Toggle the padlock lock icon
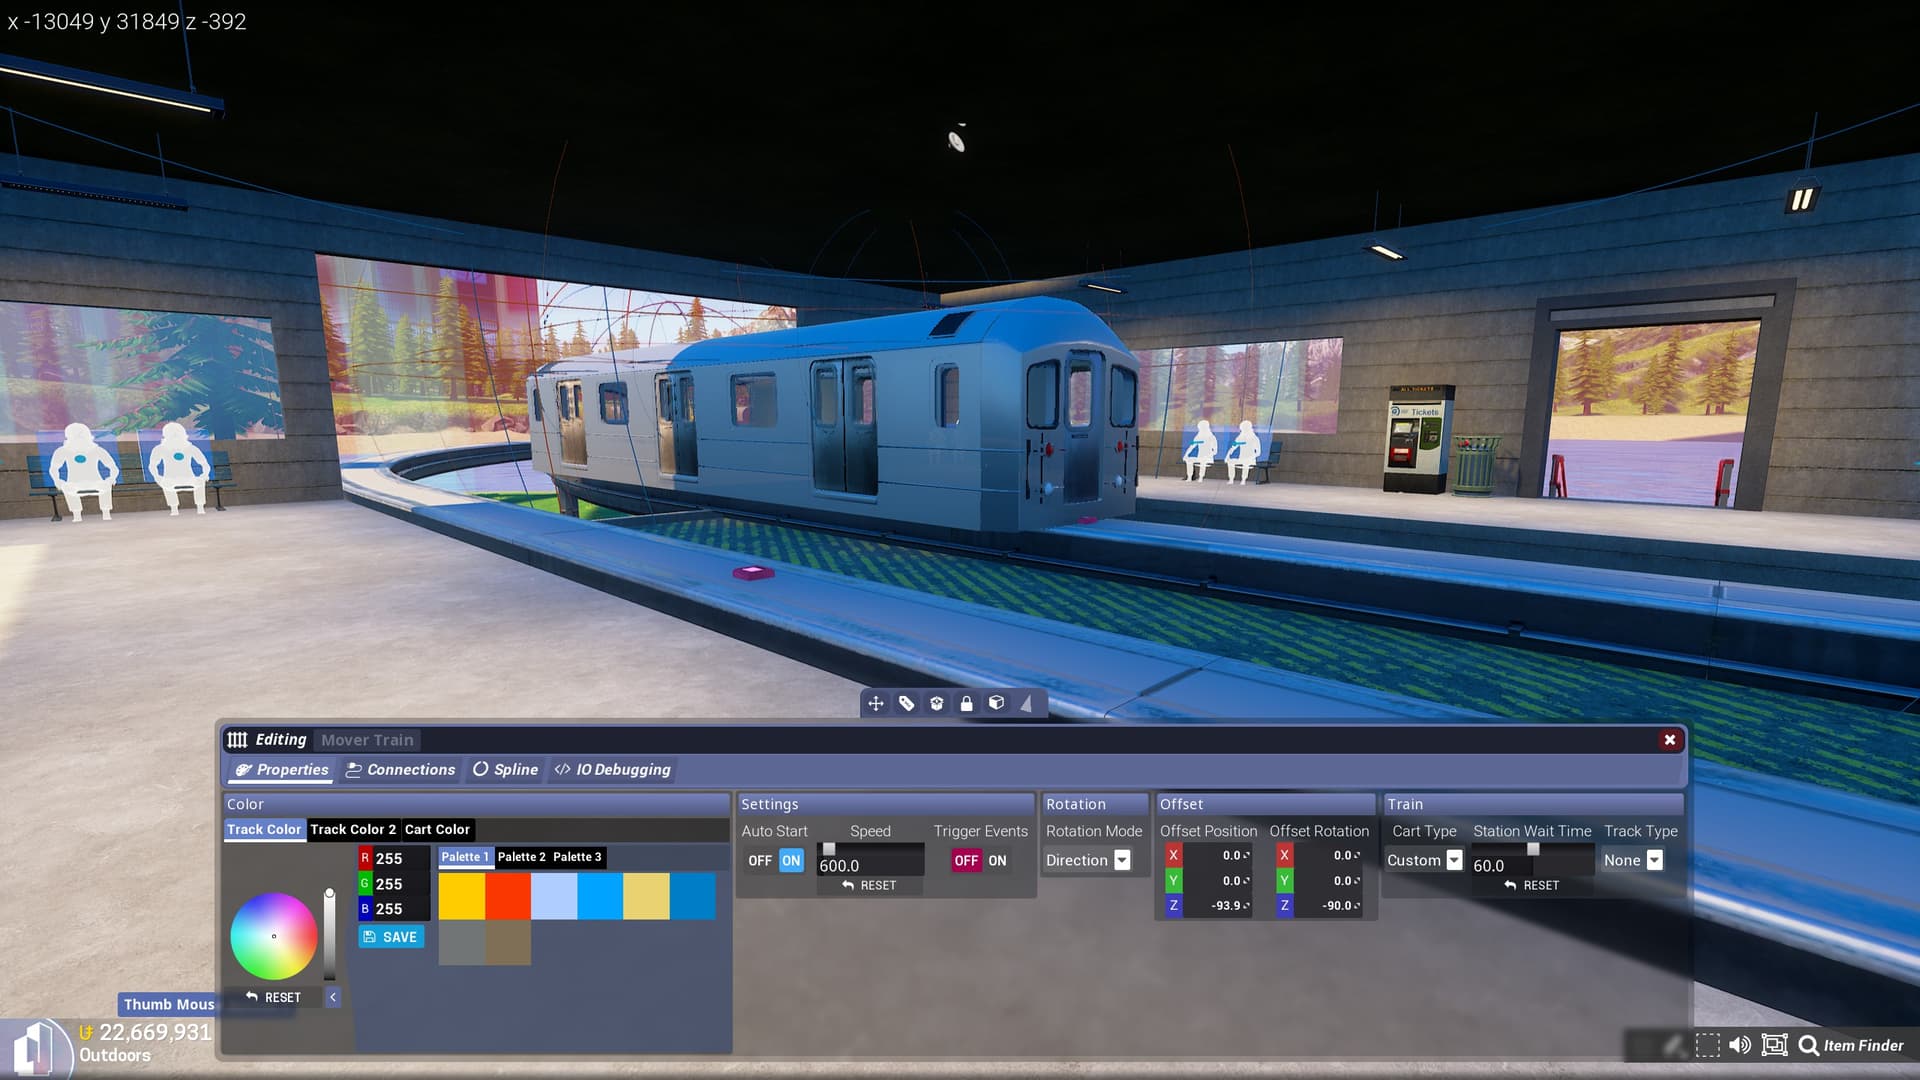 (x=966, y=704)
